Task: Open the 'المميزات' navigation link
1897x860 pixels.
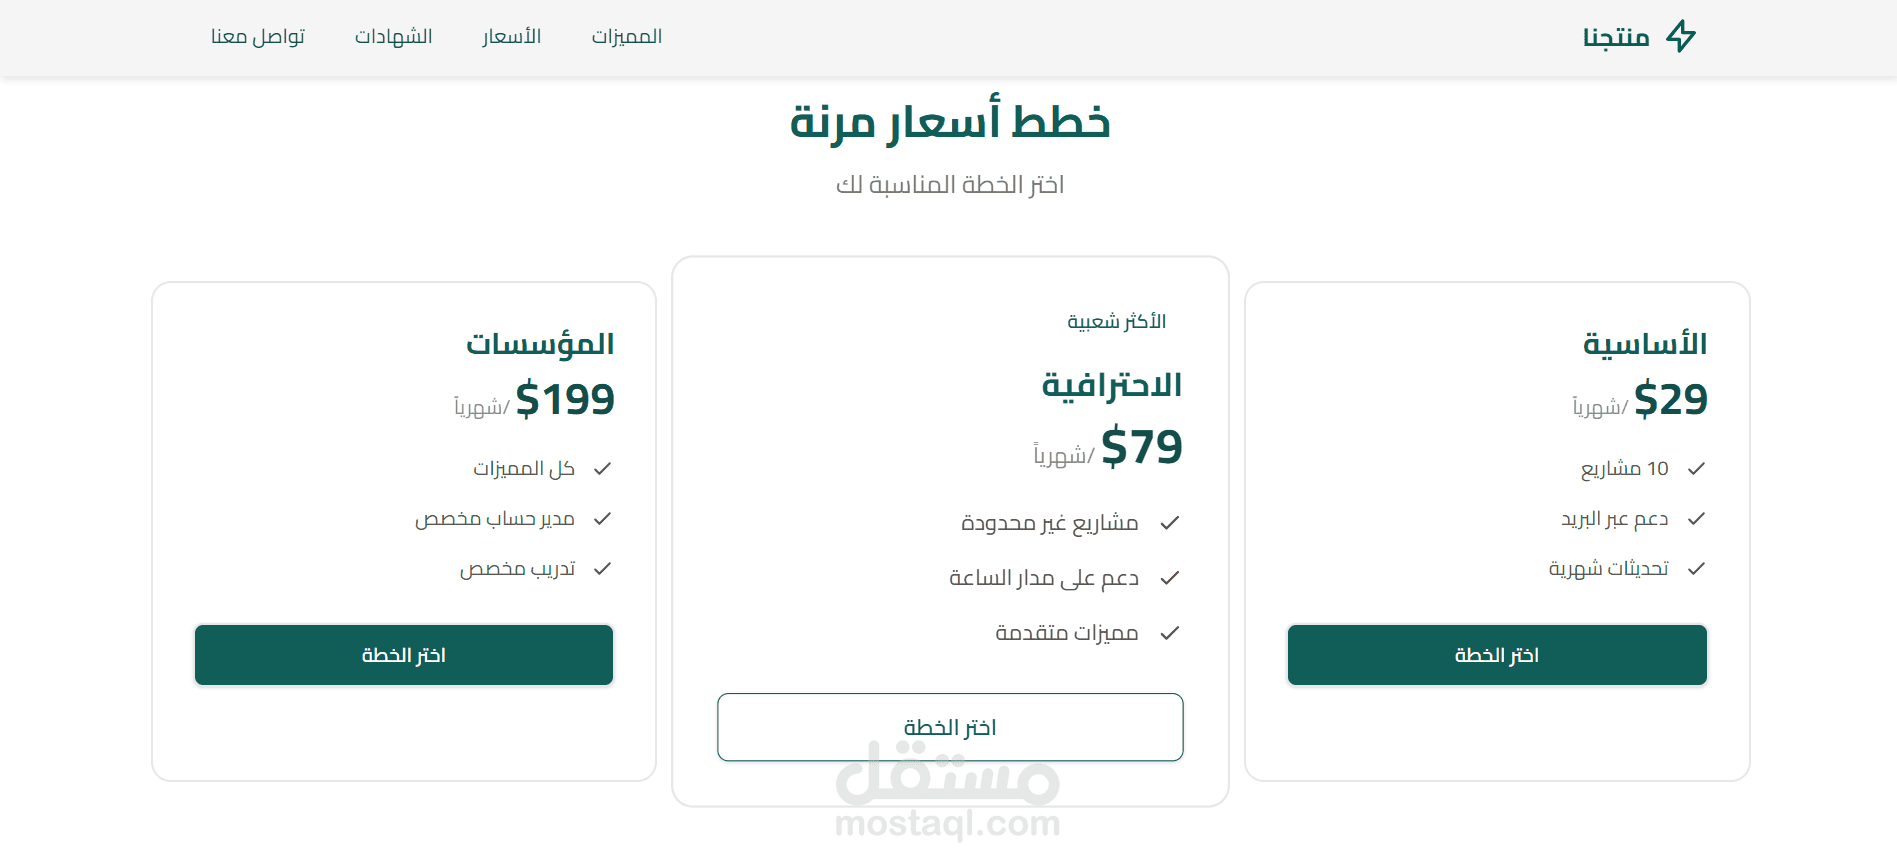Action: (626, 36)
